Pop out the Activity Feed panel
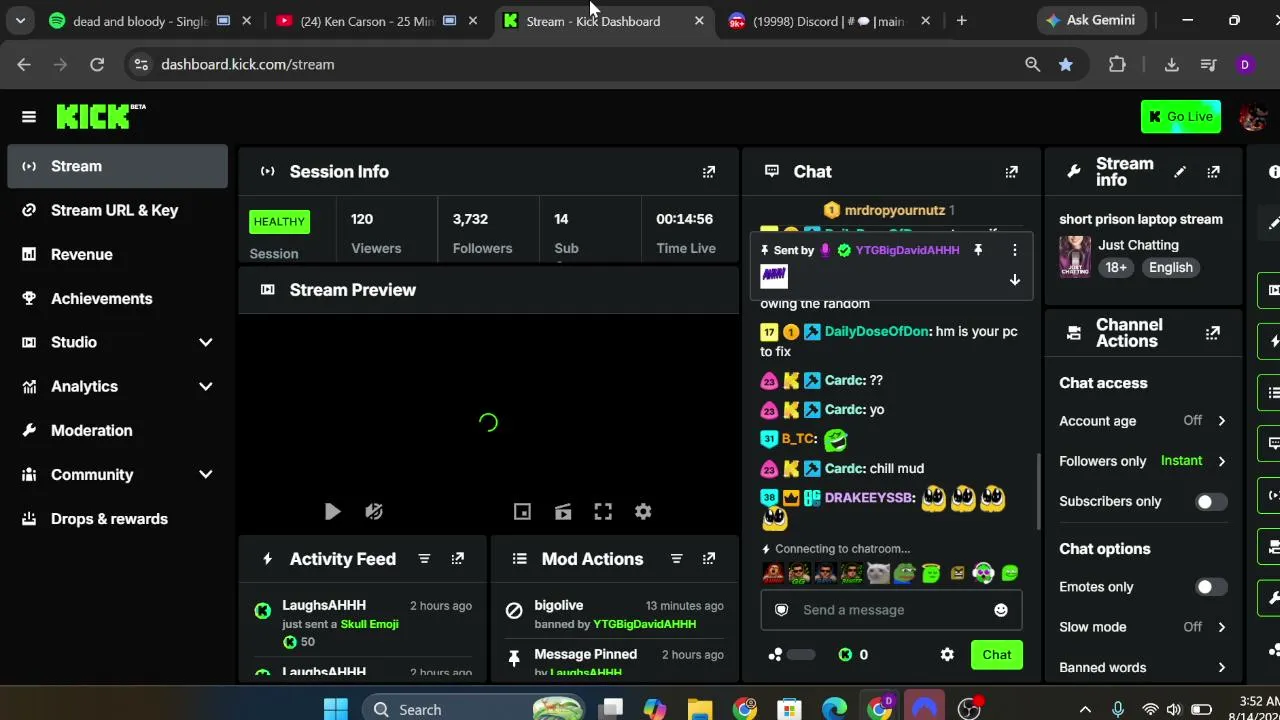1280x720 pixels. pyautogui.click(x=458, y=559)
